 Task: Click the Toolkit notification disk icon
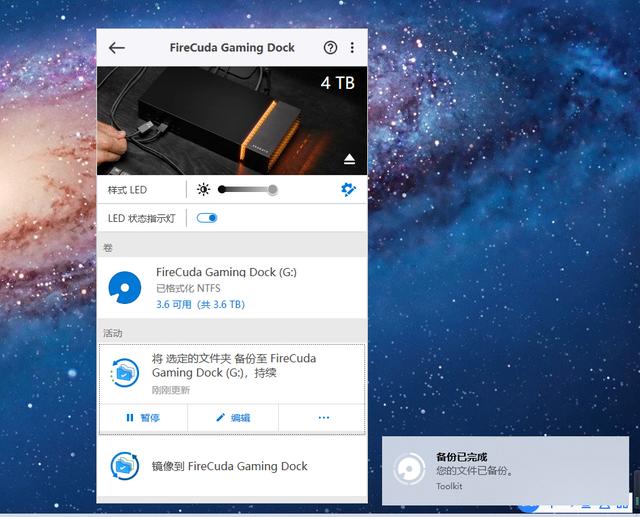[x=409, y=469]
